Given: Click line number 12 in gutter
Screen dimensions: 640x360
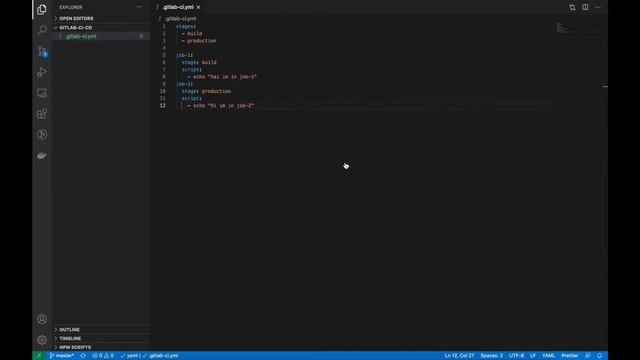Looking at the screenshot, I should coord(163,106).
